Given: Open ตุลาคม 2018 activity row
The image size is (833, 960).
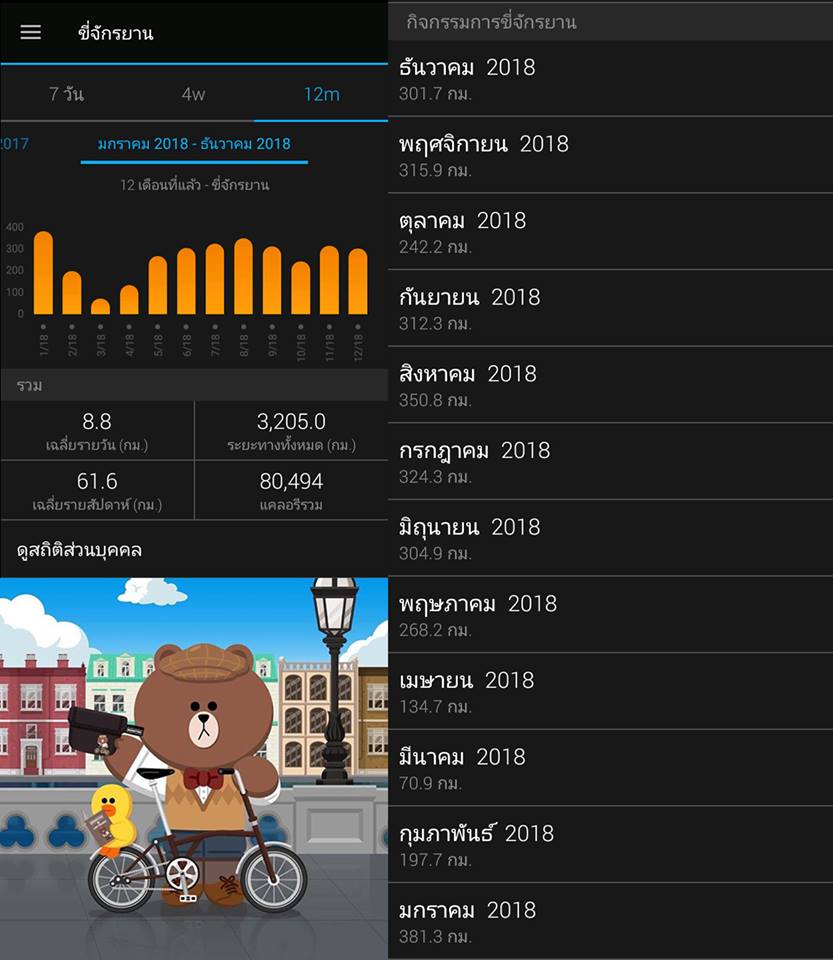Looking at the screenshot, I should pyautogui.click(x=610, y=232).
